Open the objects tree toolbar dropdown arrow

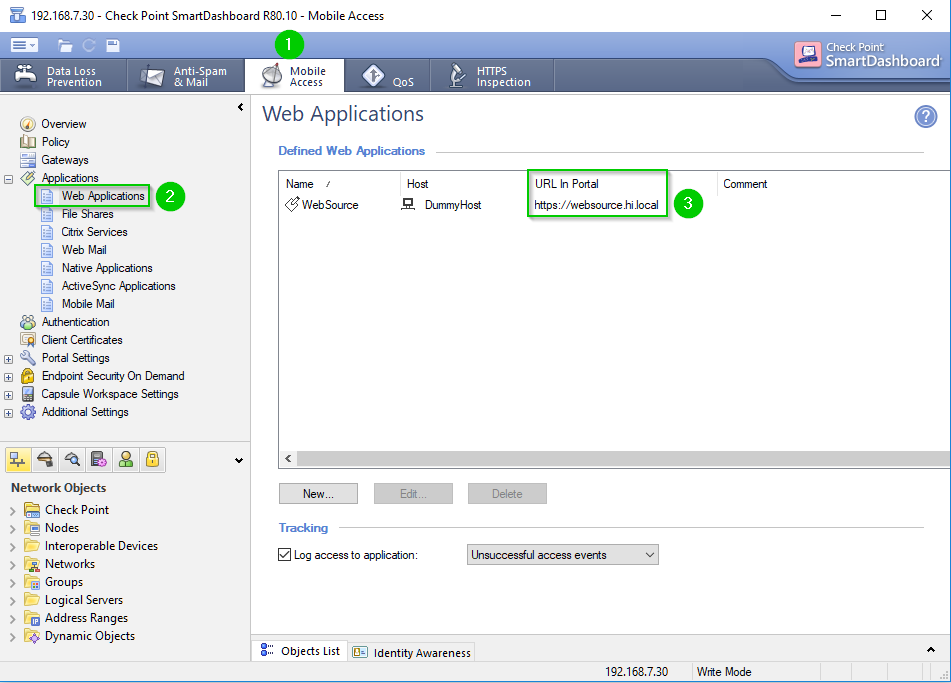(x=239, y=460)
